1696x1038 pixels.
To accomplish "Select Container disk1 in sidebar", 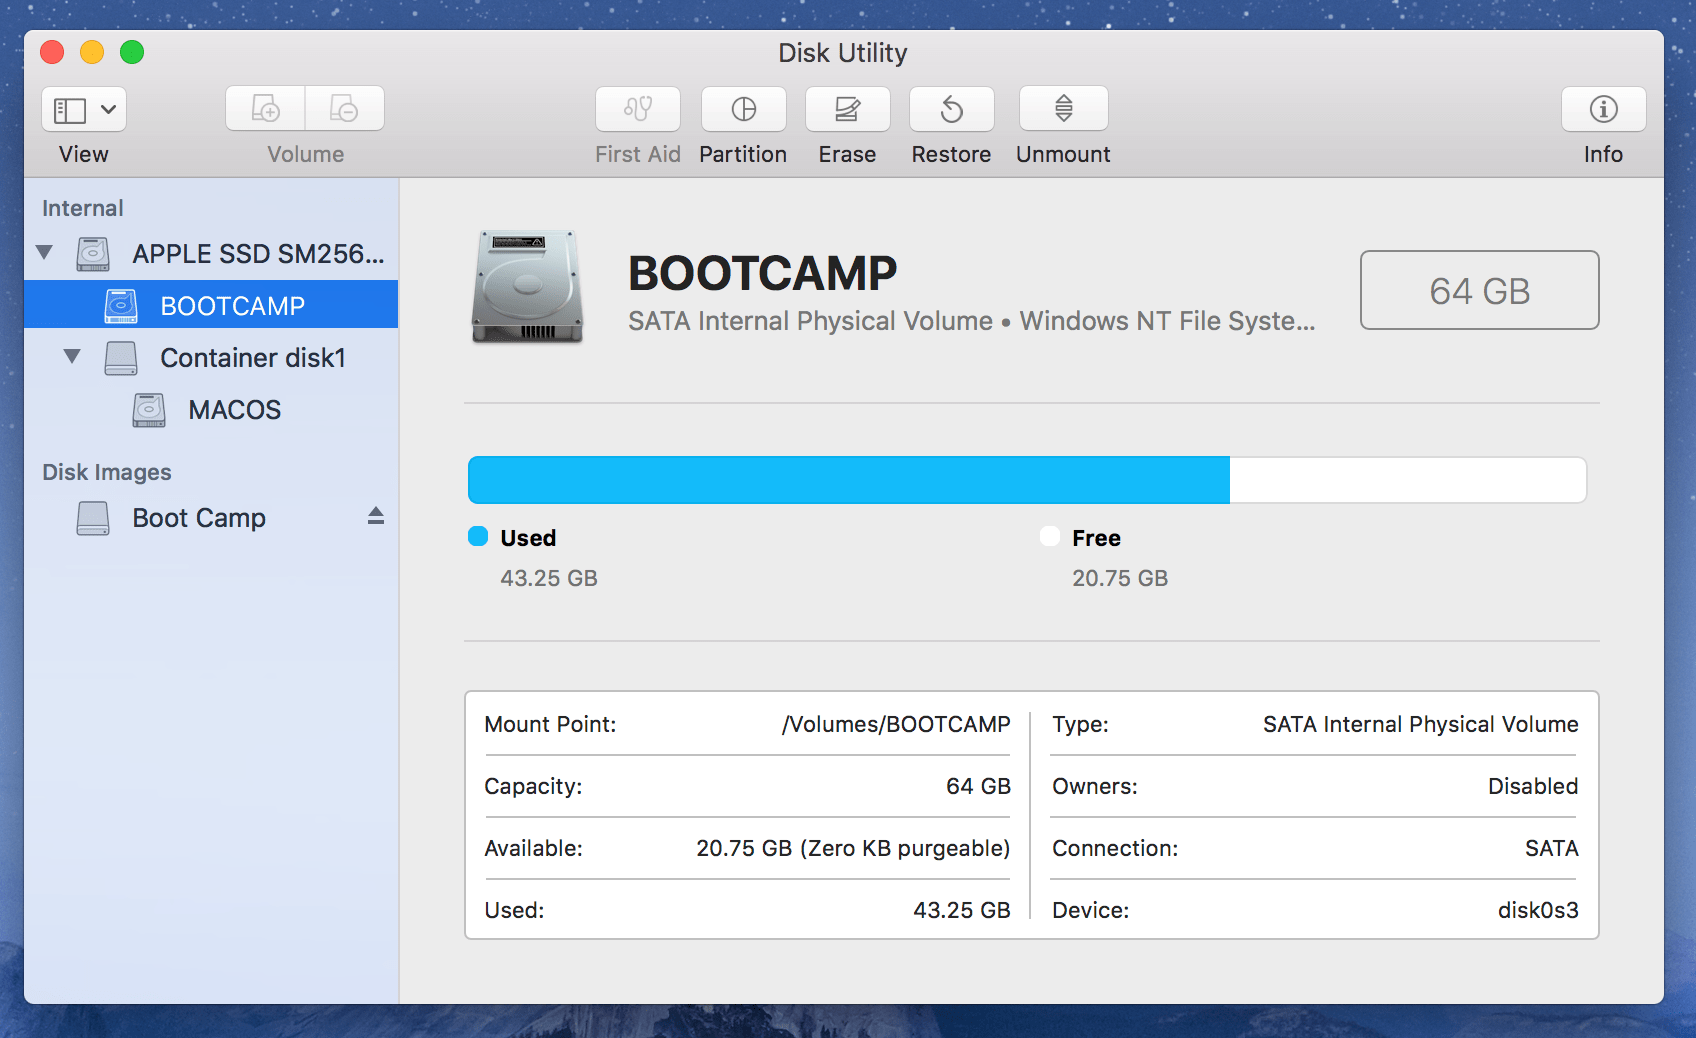I will coord(211,358).
